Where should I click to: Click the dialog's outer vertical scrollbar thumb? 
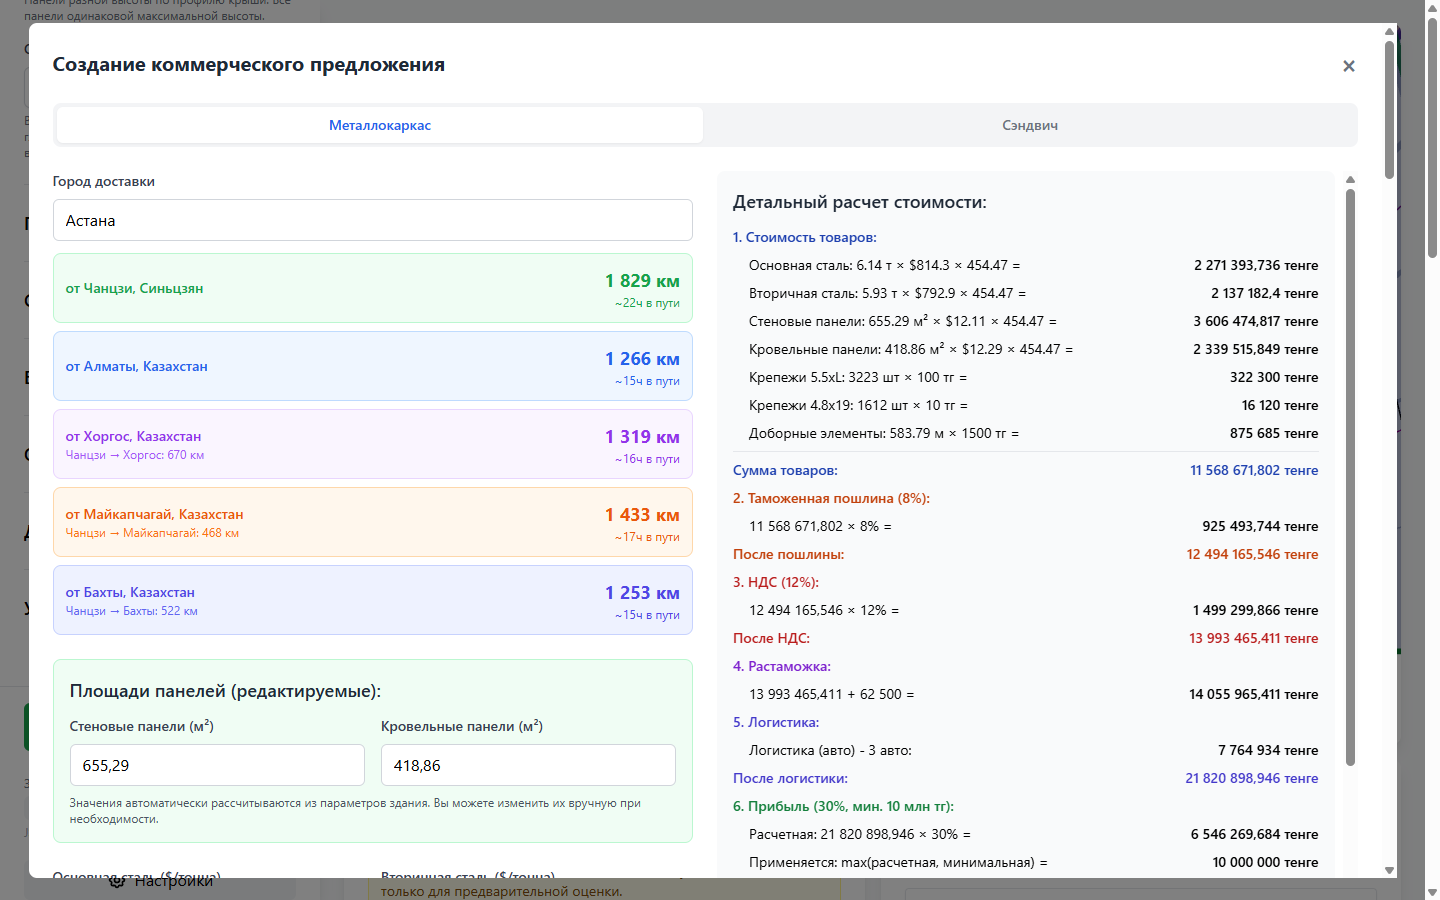[x=1389, y=110]
